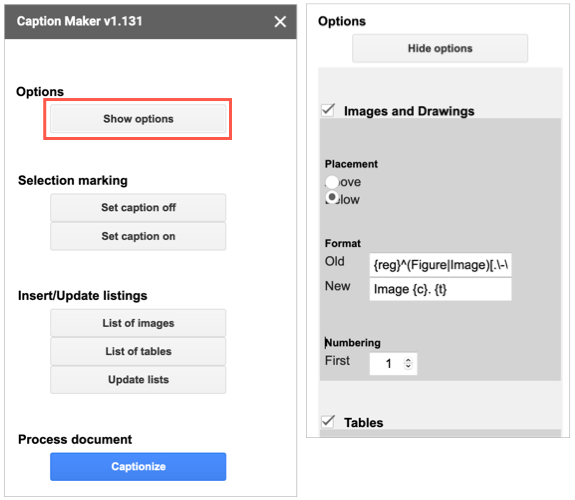Click the Hide options button

point(440,48)
